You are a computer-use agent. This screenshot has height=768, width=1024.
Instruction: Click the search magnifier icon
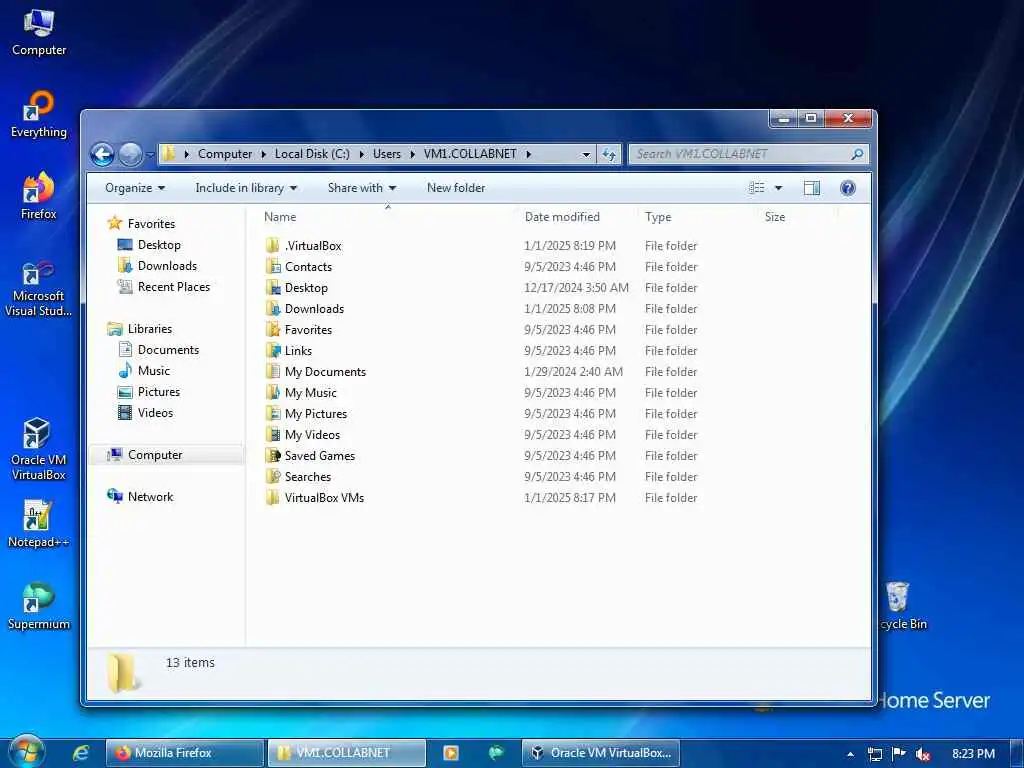tap(857, 154)
